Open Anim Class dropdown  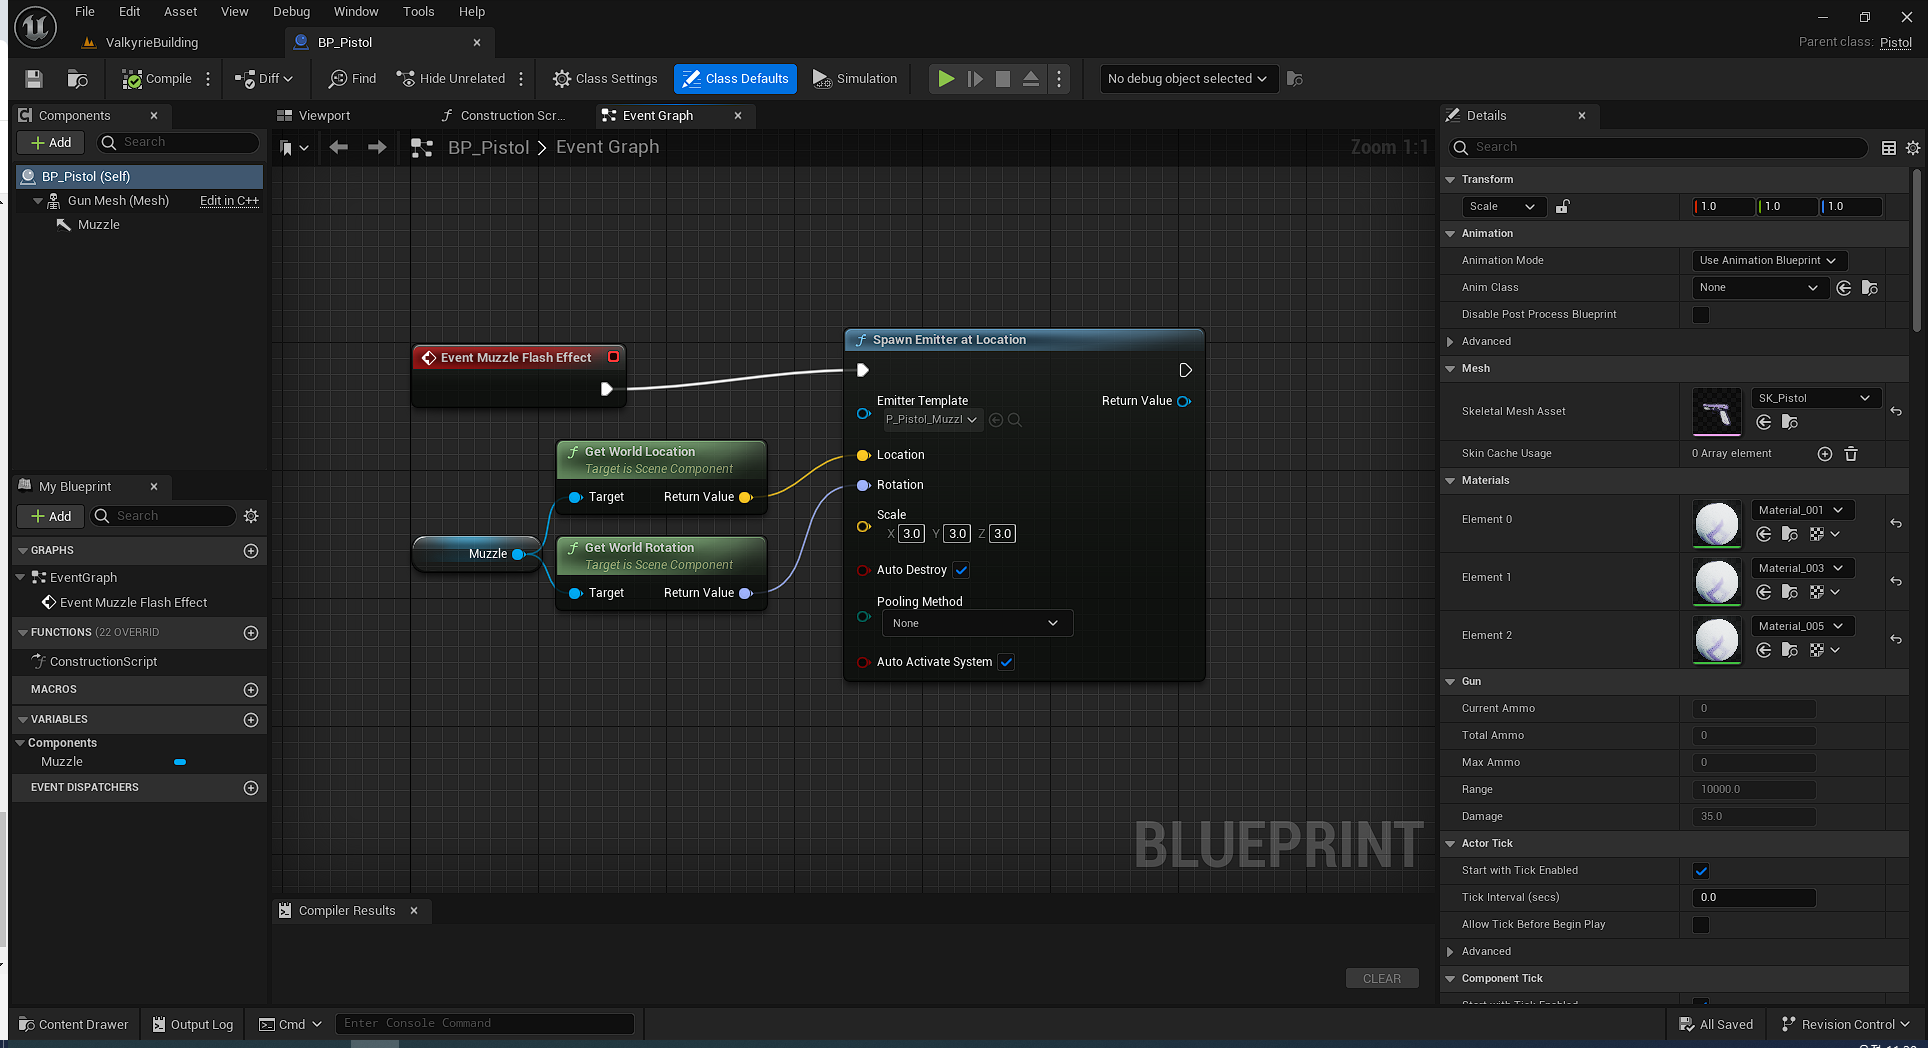pyautogui.click(x=1759, y=288)
